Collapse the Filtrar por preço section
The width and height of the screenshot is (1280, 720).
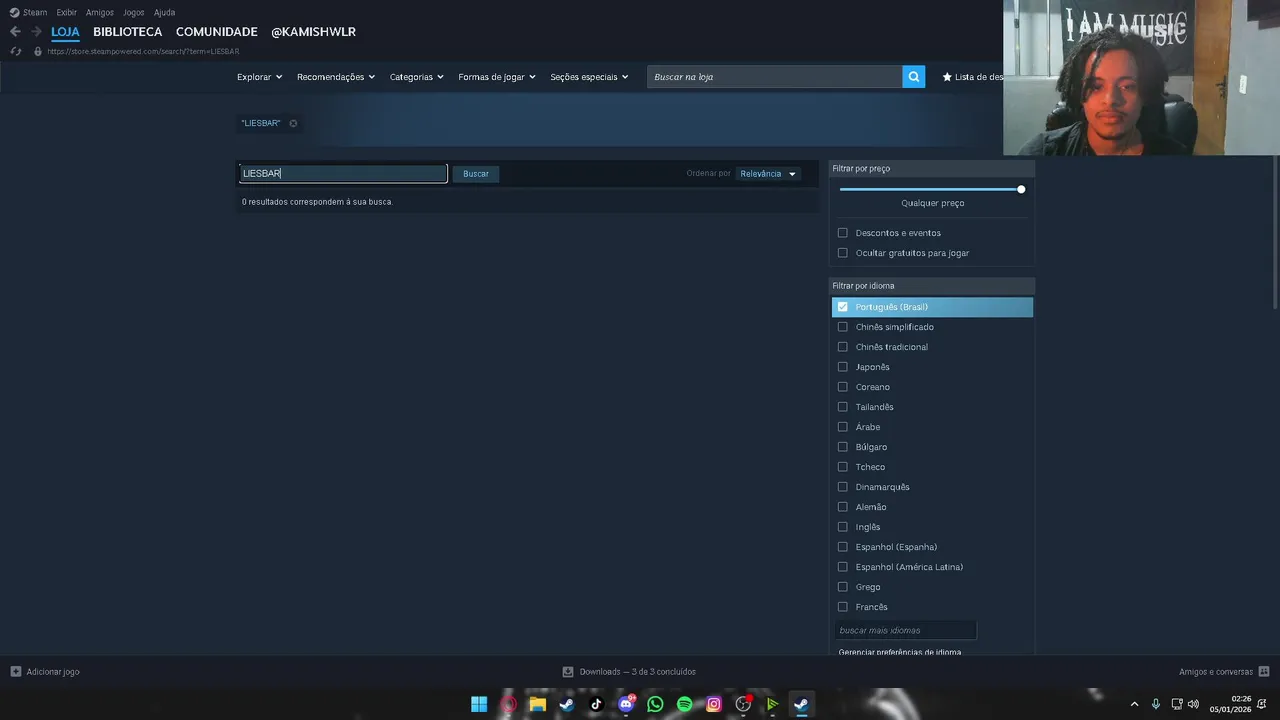(932, 169)
